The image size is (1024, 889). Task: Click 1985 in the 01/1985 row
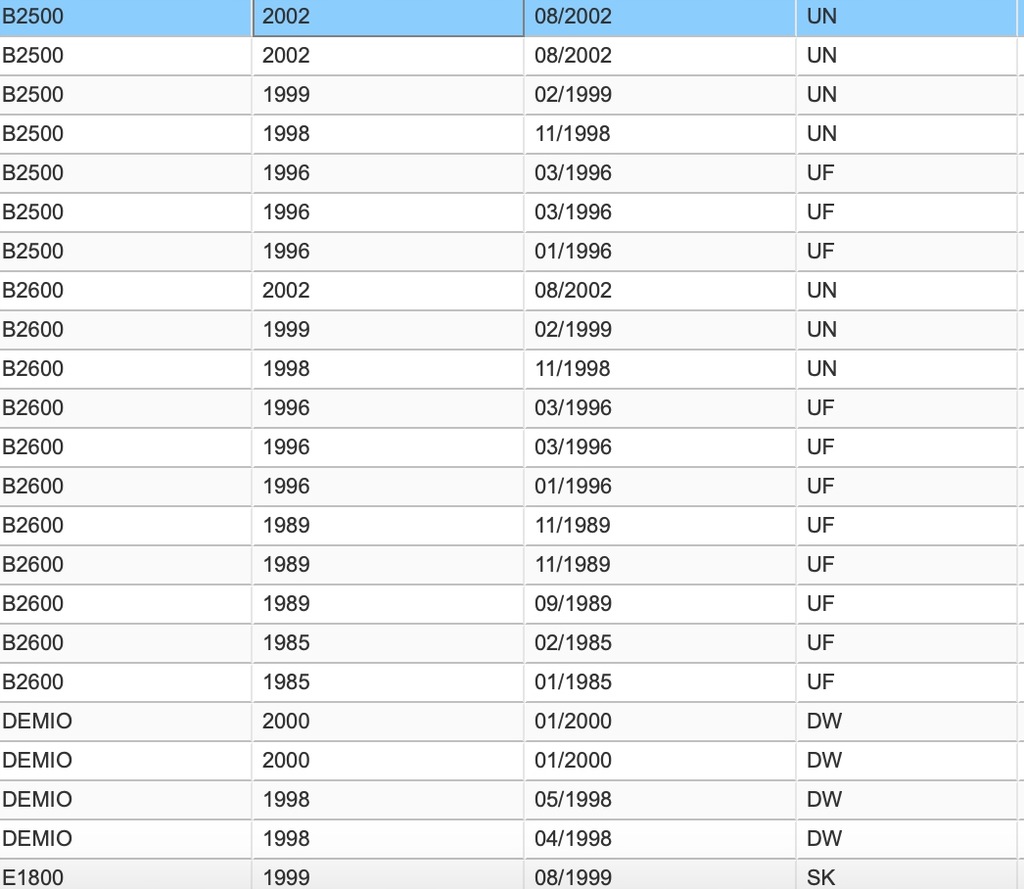(x=388, y=683)
